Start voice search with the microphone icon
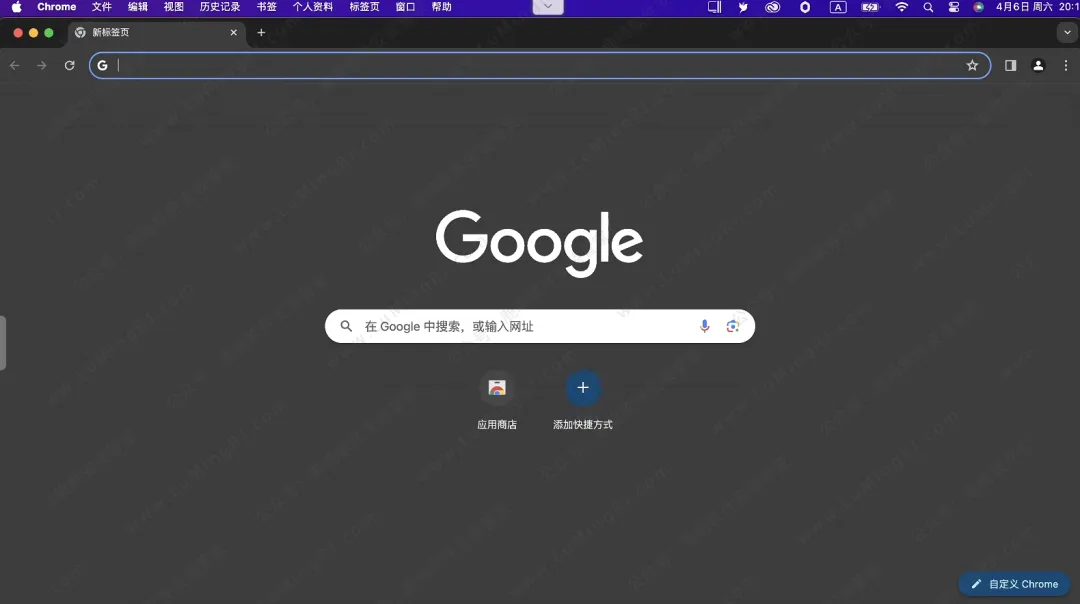The height and width of the screenshot is (604, 1080). coord(704,326)
